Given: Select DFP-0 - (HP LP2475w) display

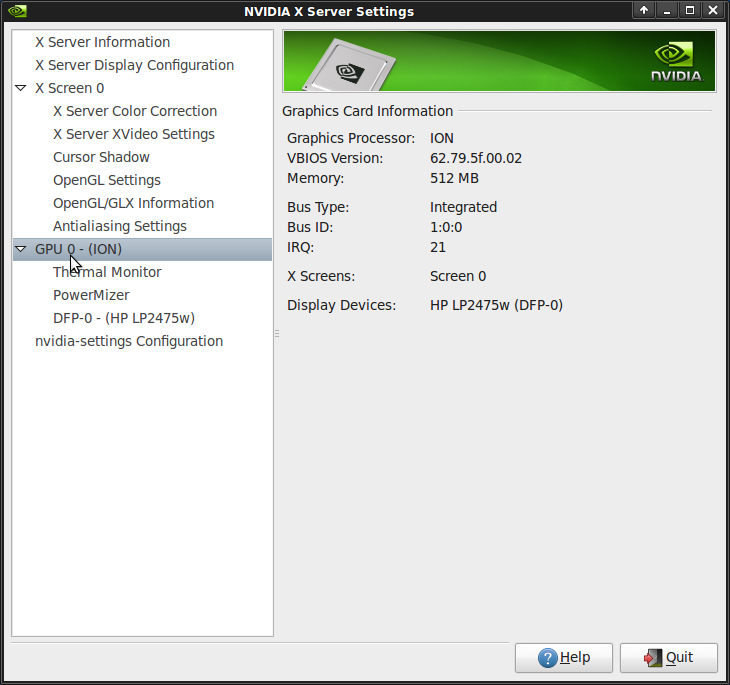Looking at the screenshot, I should [x=124, y=318].
